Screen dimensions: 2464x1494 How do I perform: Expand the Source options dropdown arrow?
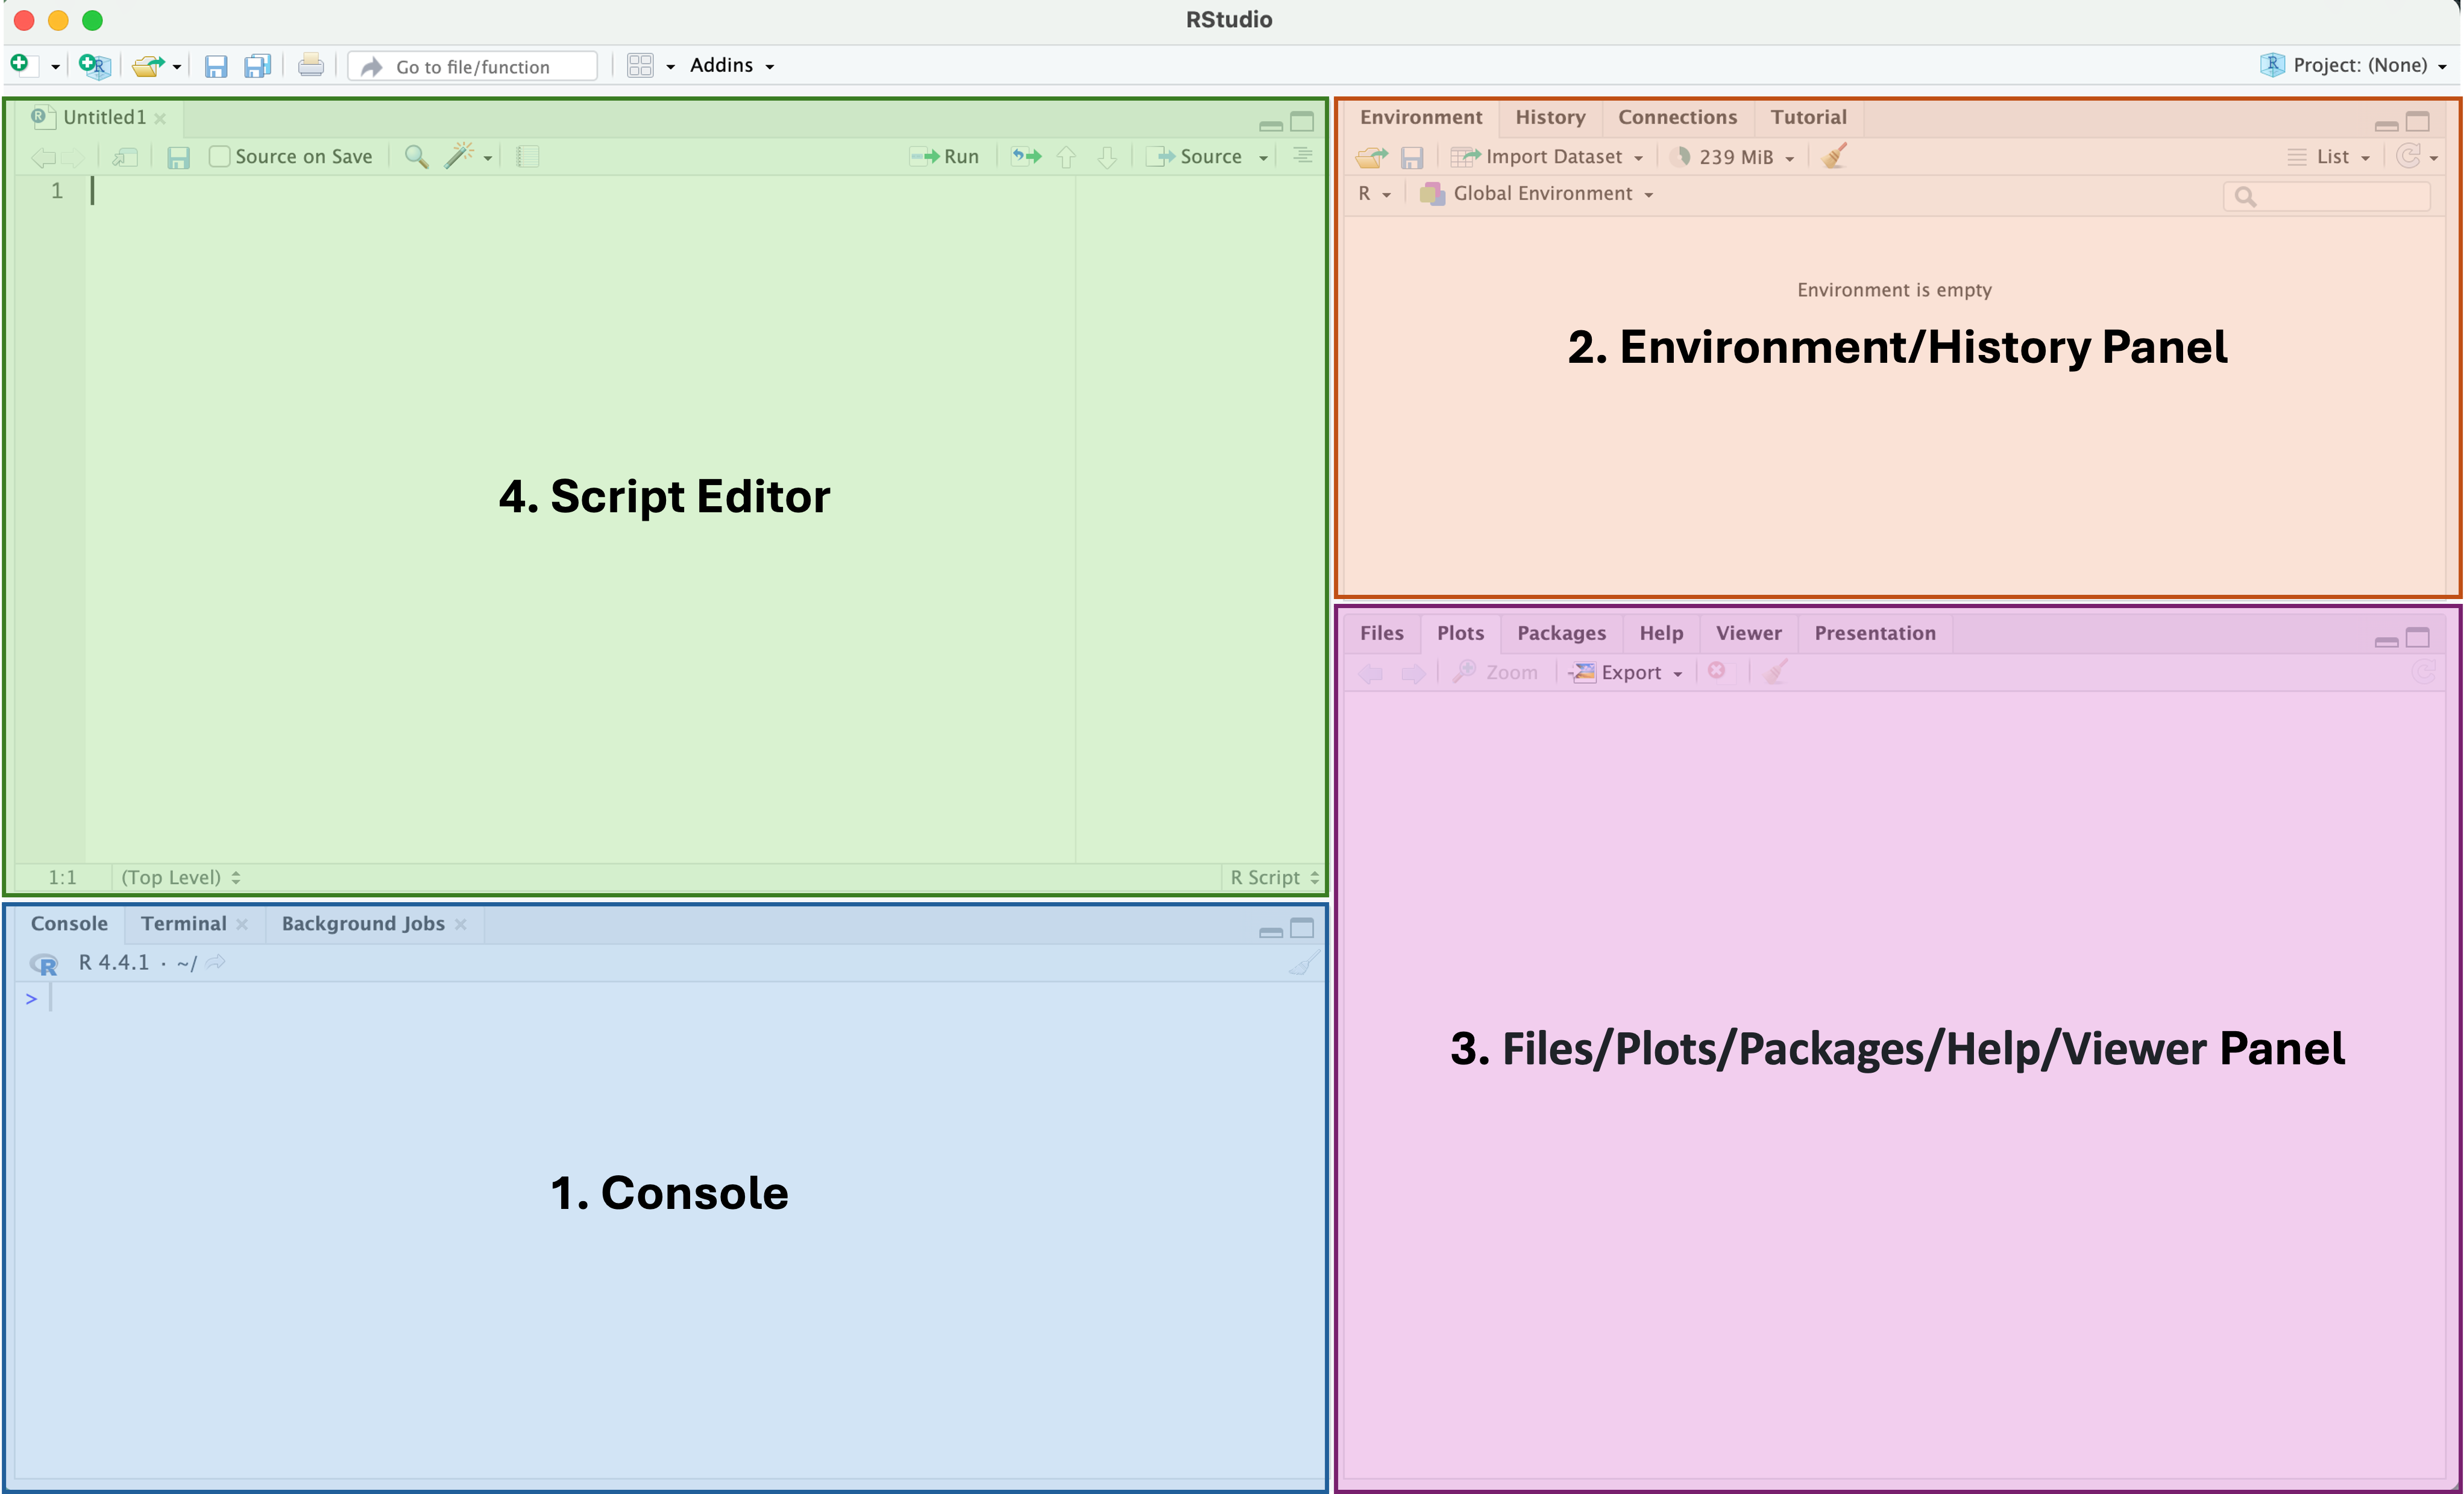point(1263,158)
